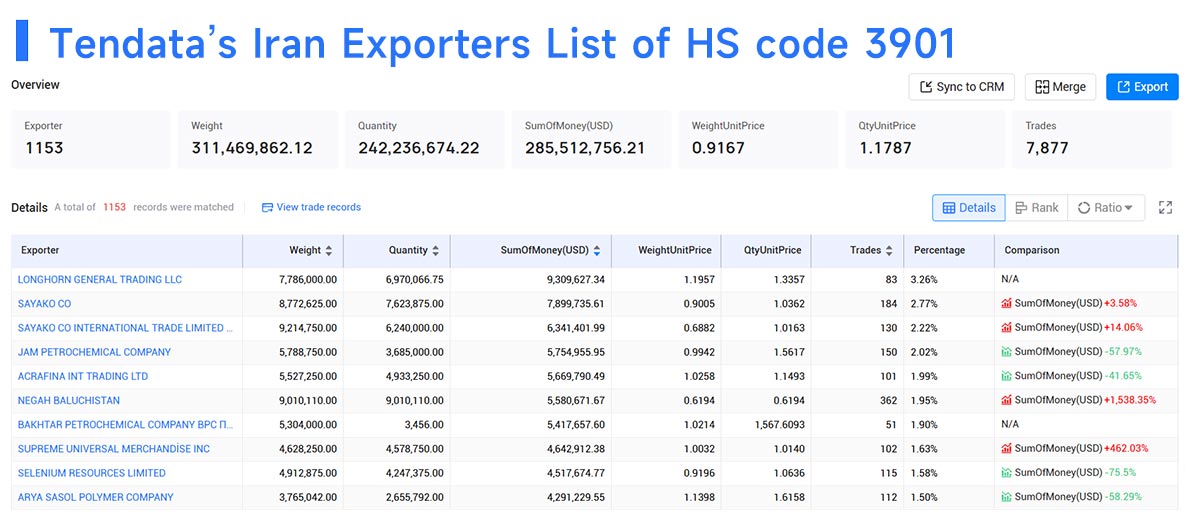Click QtyUnitPrice value 1.1787
This screenshot has height=518, width=1190.
coord(885,149)
